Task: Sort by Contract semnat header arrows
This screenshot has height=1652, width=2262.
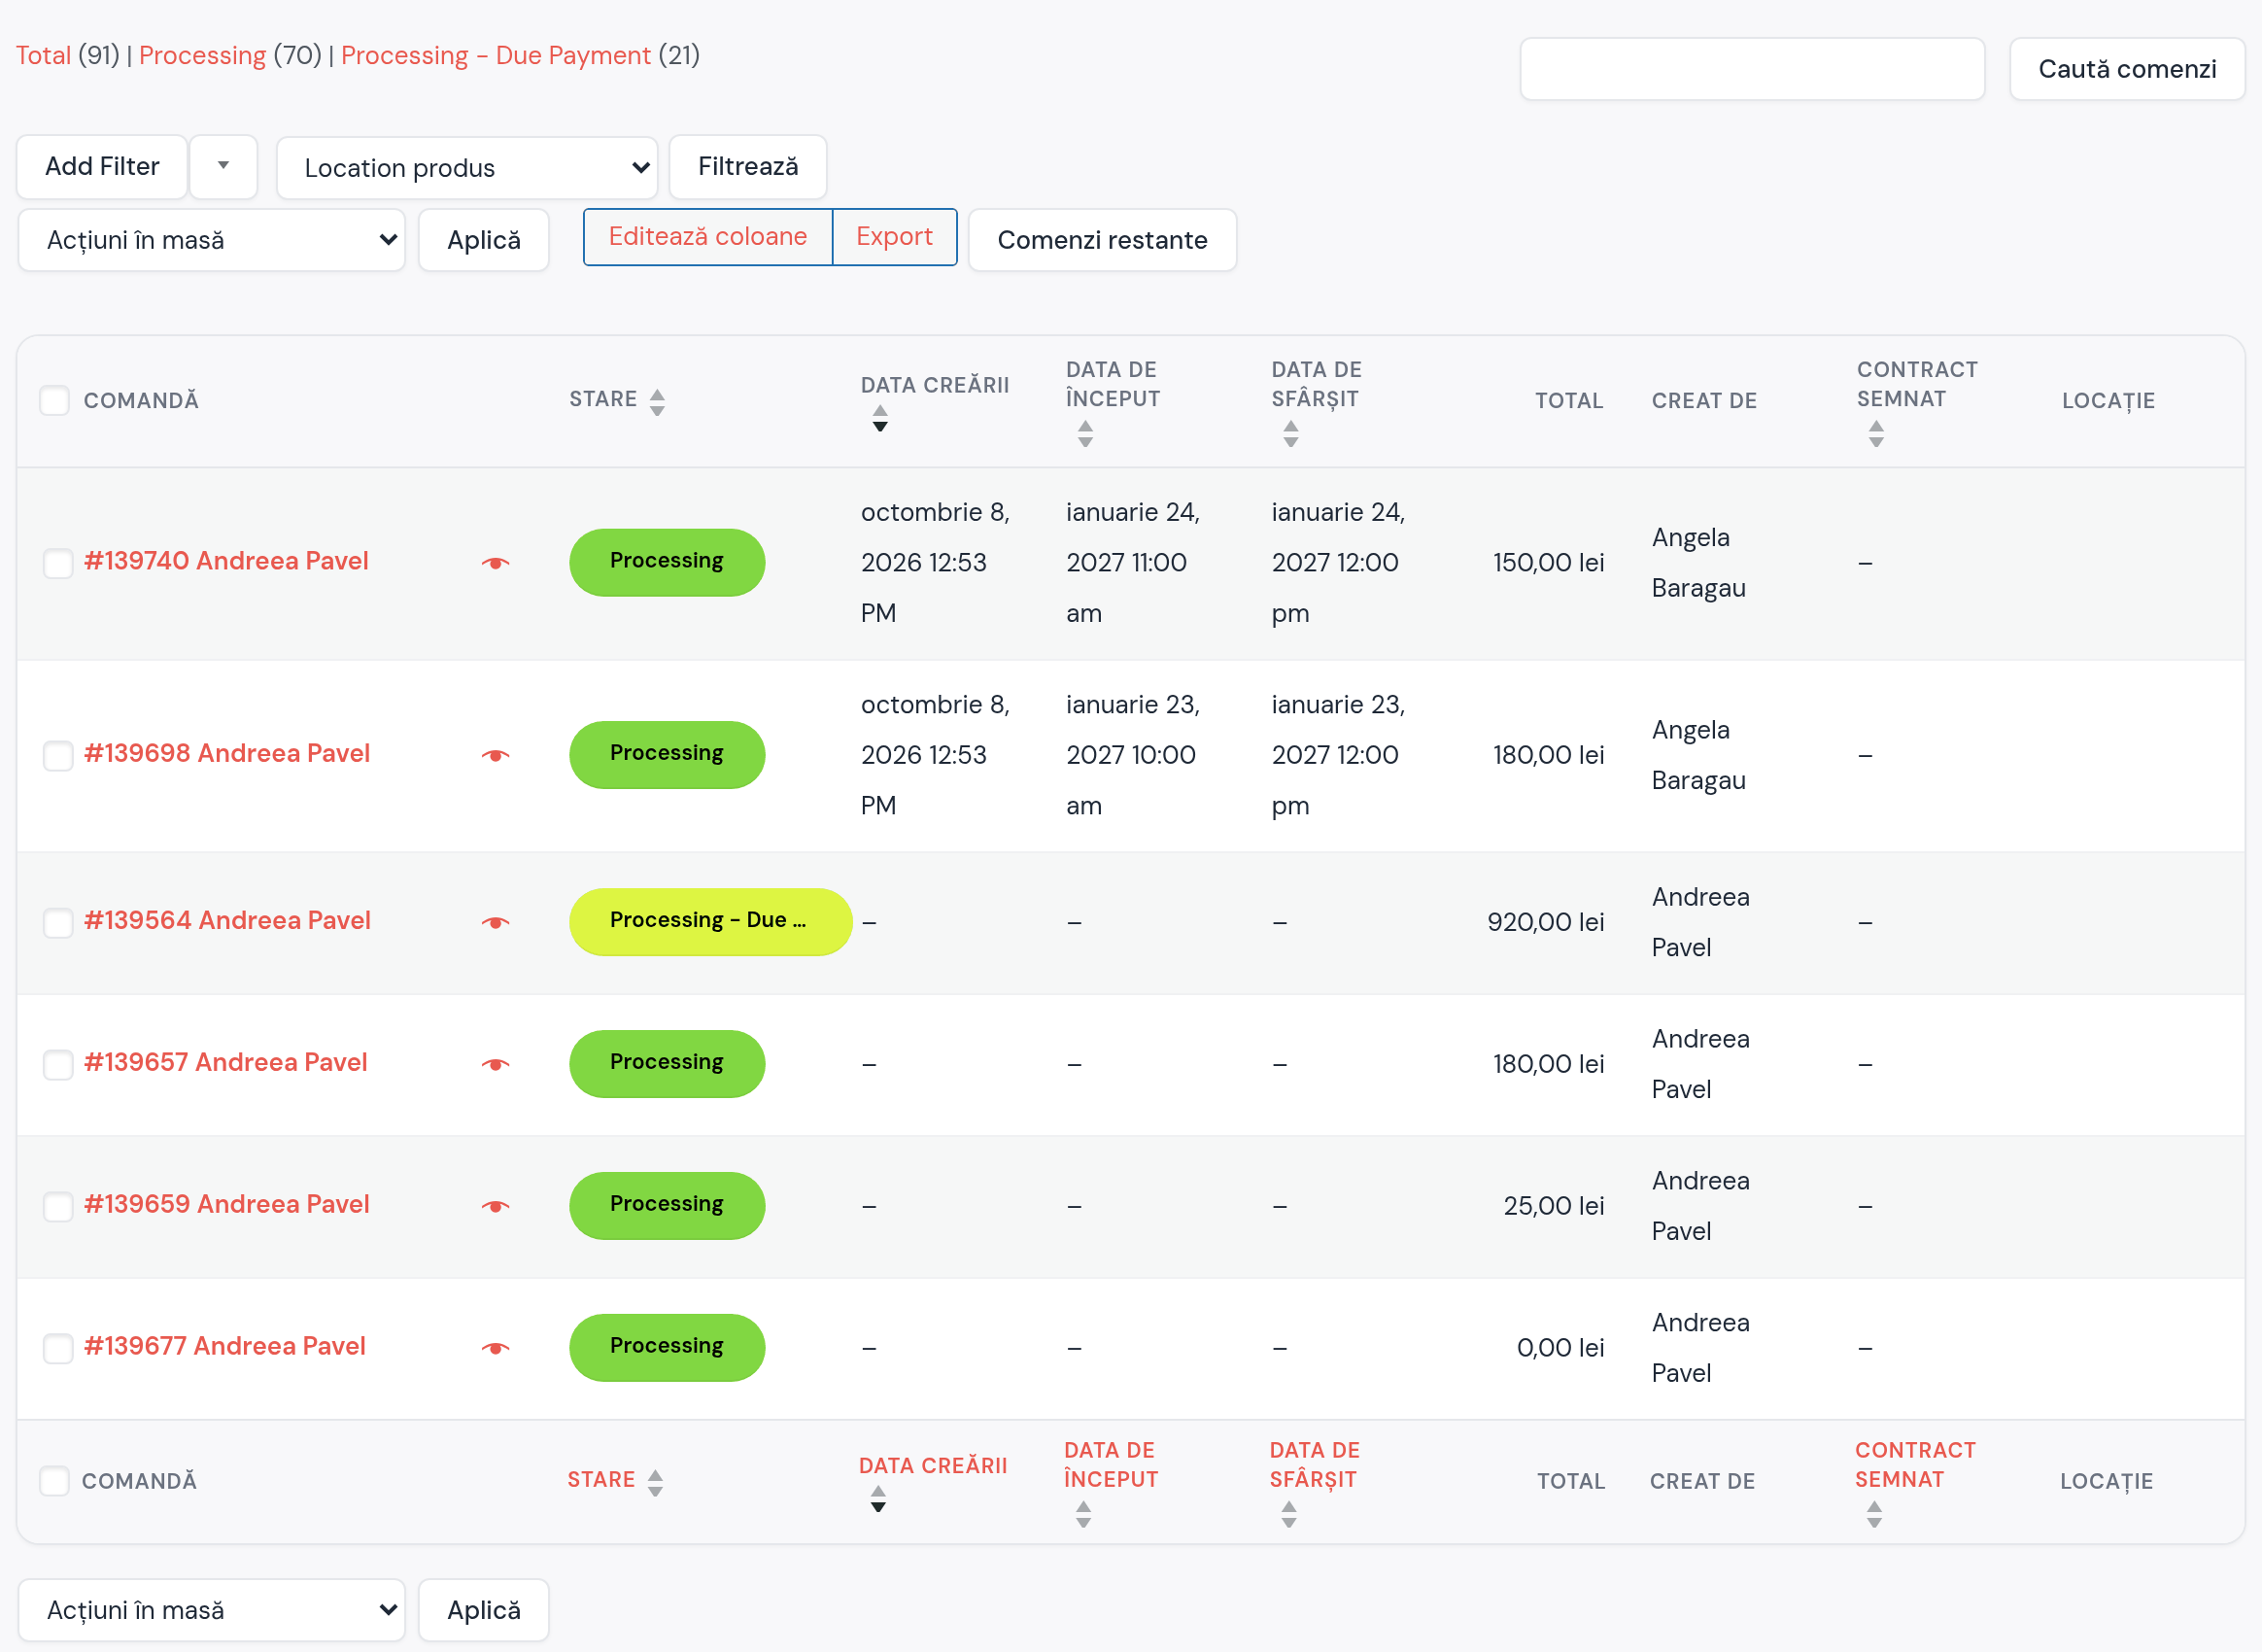Action: coord(1876,433)
